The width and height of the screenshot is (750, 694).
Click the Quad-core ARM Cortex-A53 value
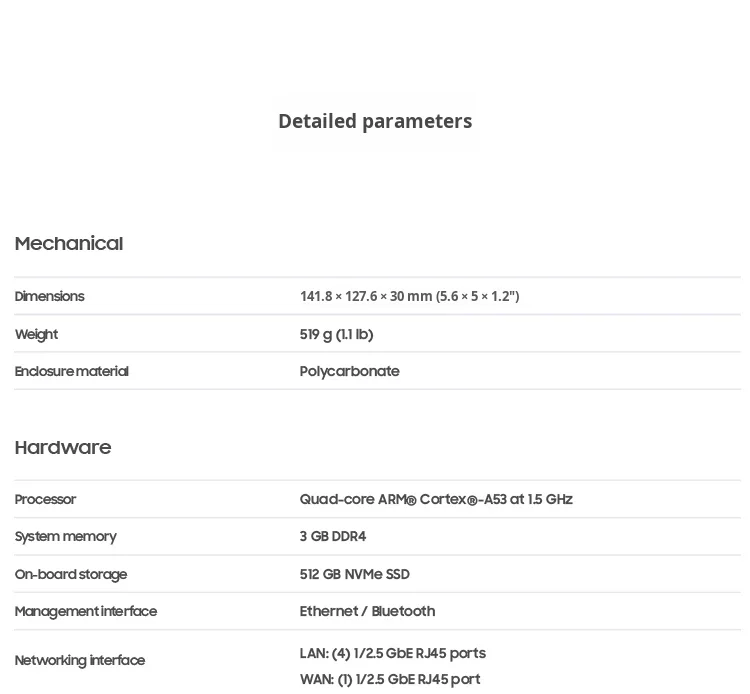(x=436, y=500)
